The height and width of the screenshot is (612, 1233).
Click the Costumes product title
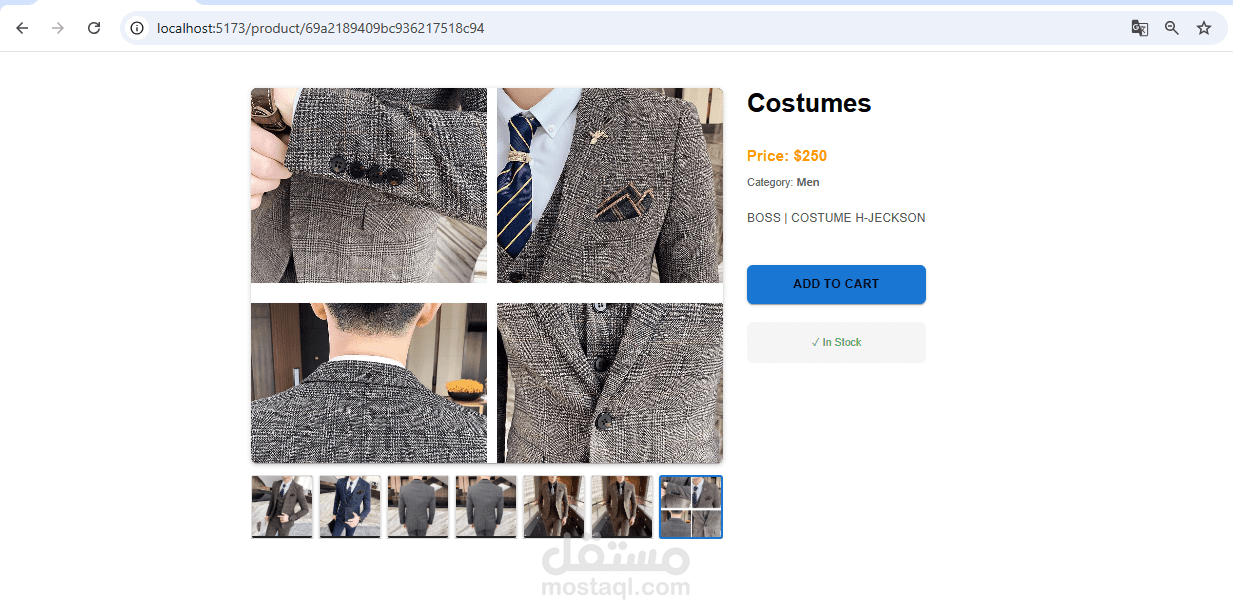[809, 103]
